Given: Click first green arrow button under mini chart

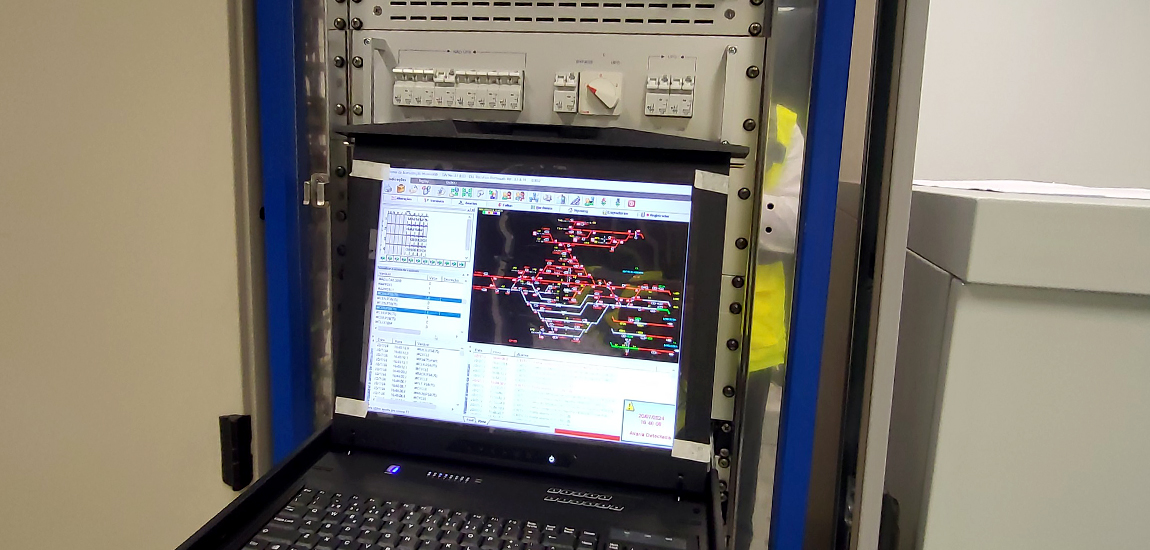Looking at the screenshot, I should click(x=383, y=258).
